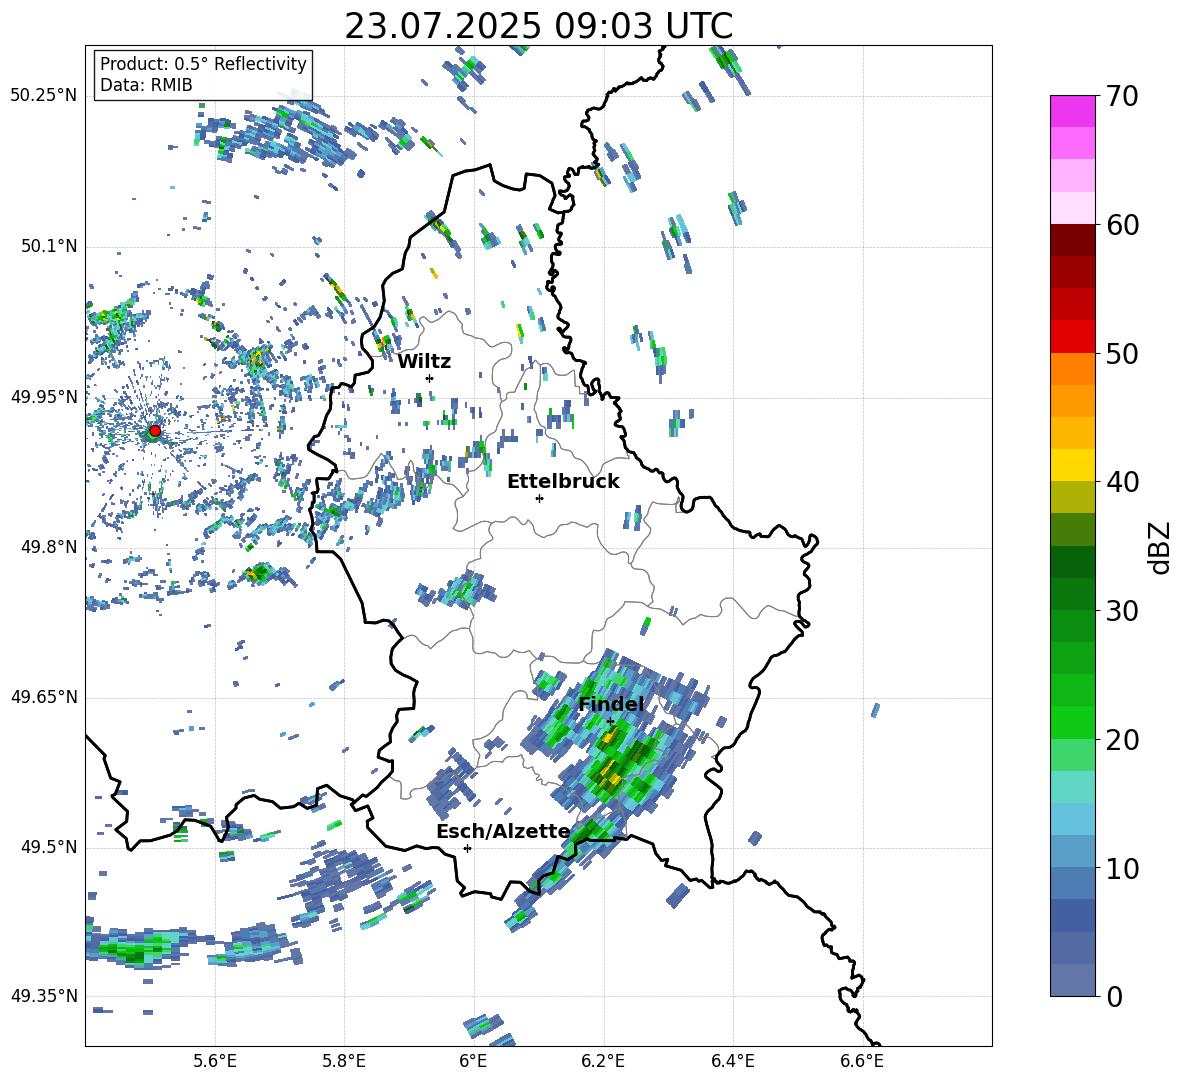The height and width of the screenshot is (1081, 1184).
Task: Click the 6.4°E longitude label
Action: [732, 1062]
